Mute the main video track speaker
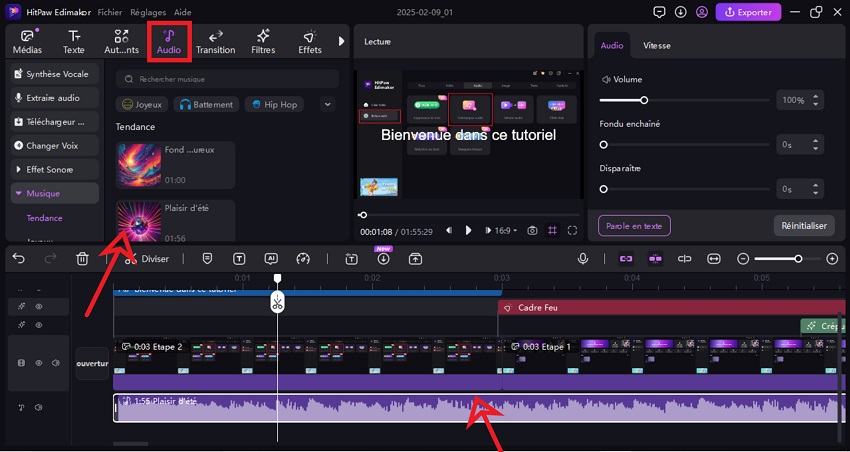This screenshot has width=850, height=452. point(56,363)
